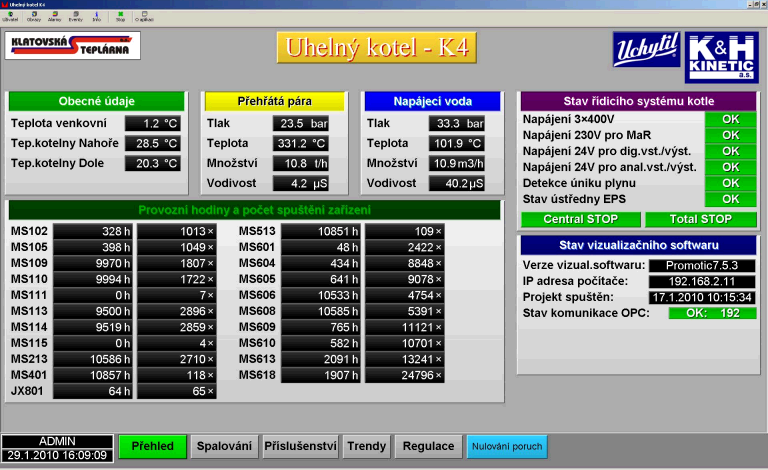Screen dimensions: 768x470
Task: Open the Obrazy toolbar icon
Action: [32, 17]
